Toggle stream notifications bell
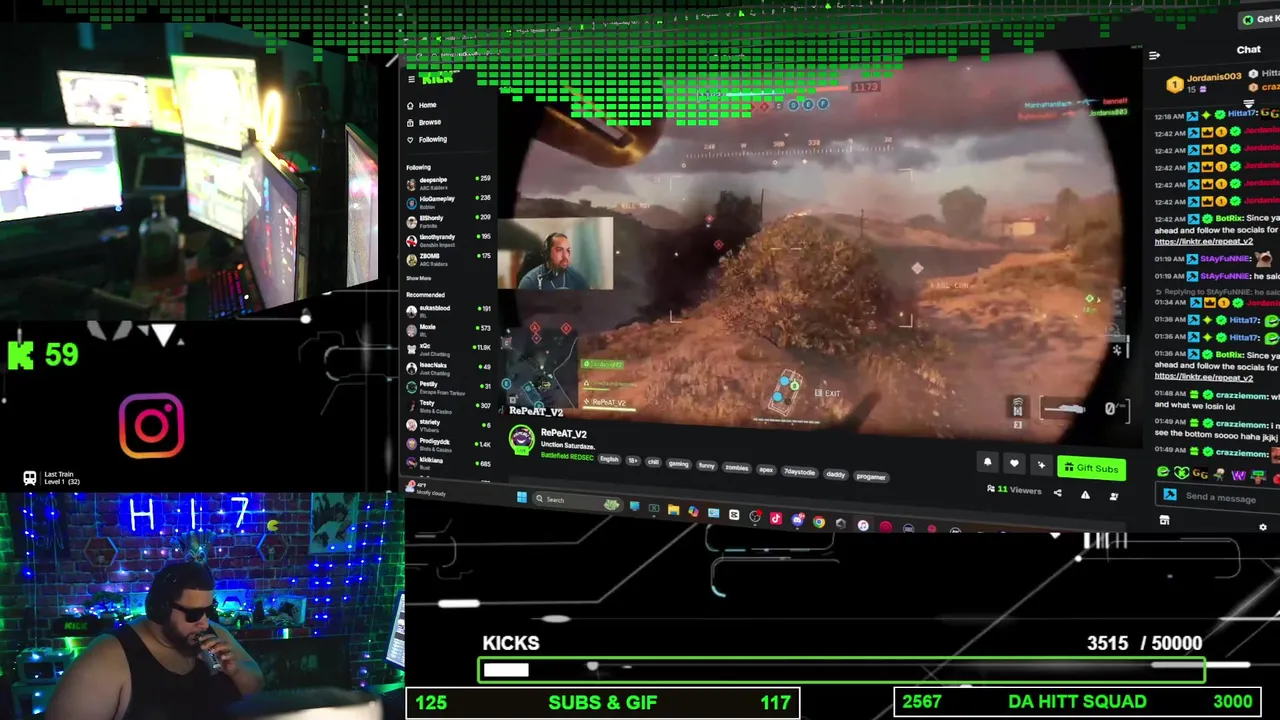This screenshot has width=1280, height=720. point(987,462)
